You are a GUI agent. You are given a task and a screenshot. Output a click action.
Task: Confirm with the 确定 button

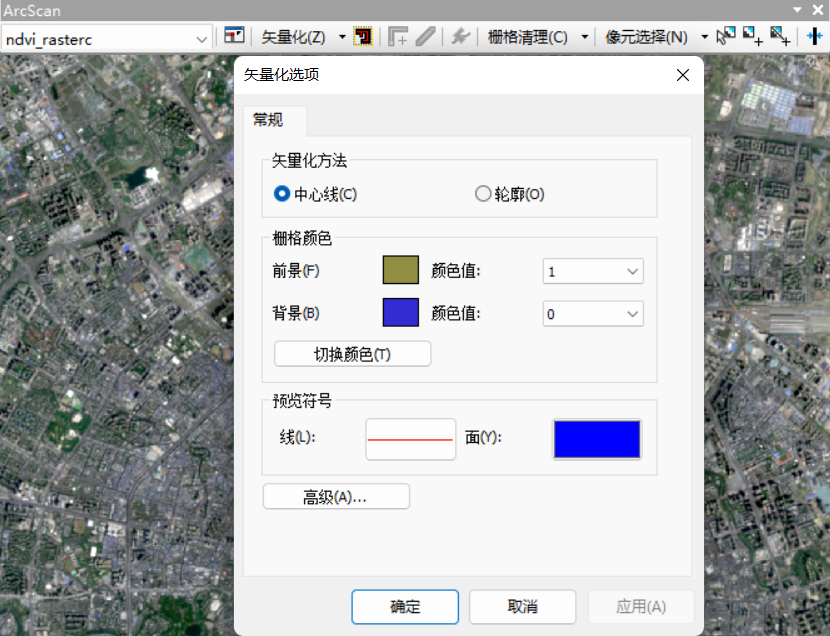(x=405, y=606)
